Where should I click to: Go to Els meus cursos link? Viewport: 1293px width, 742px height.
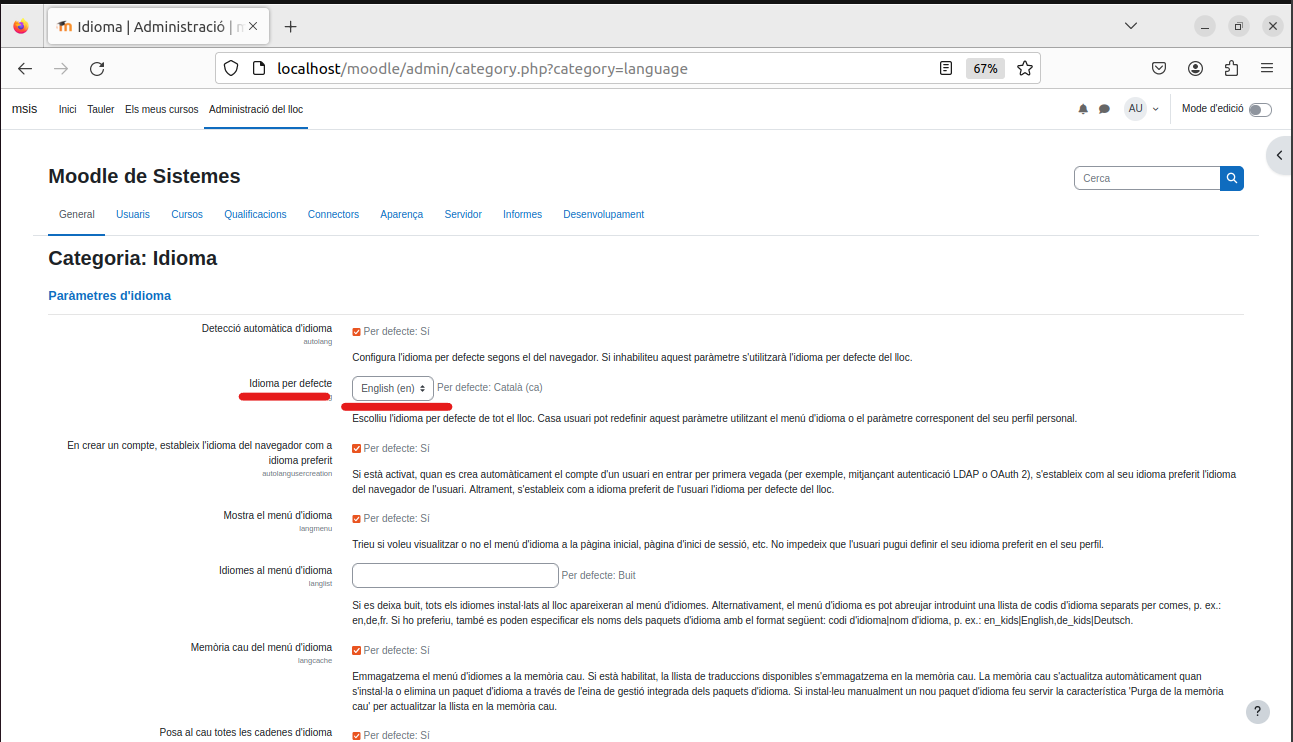pyautogui.click(x=162, y=109)
